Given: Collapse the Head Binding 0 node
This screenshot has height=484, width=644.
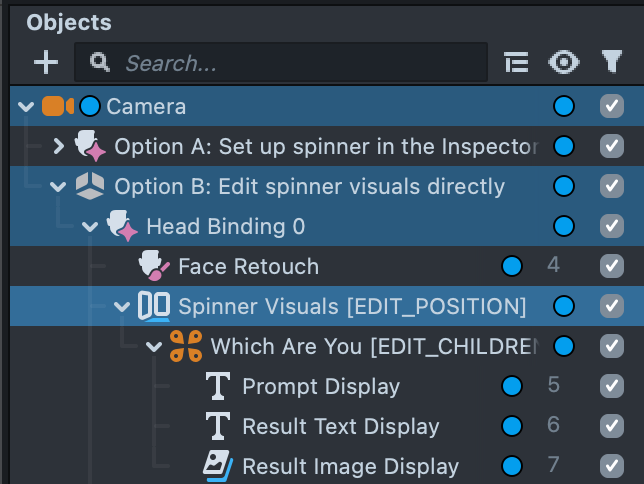Looking at the screenshot, I should point(91,226).
